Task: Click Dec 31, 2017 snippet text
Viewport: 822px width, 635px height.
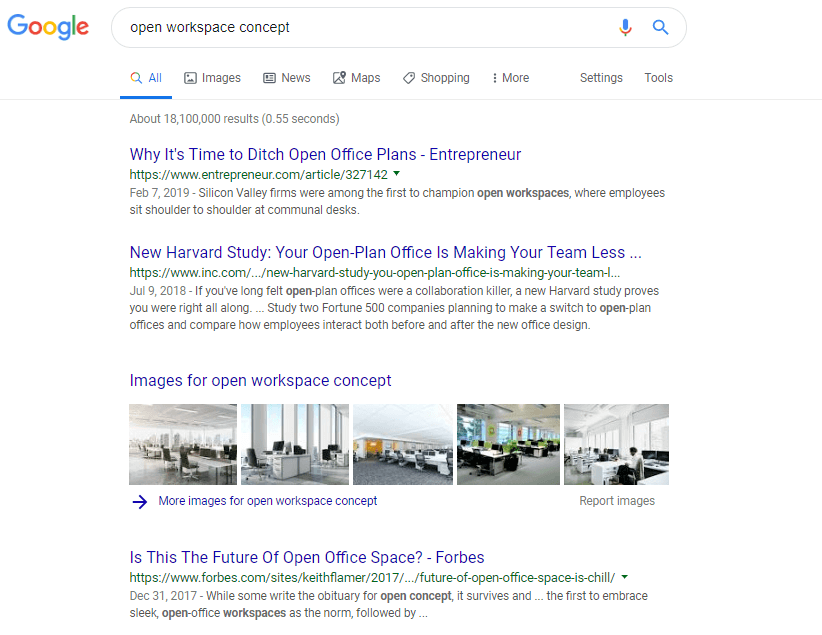Action: coord(388,604)
